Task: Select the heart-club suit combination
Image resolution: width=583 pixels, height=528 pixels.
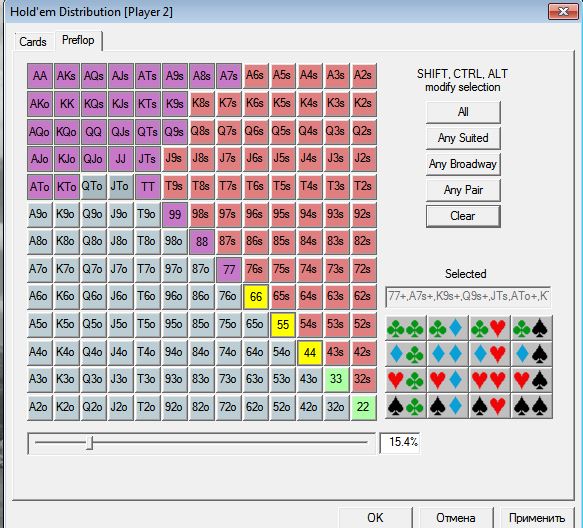Action: pos(406,380)
